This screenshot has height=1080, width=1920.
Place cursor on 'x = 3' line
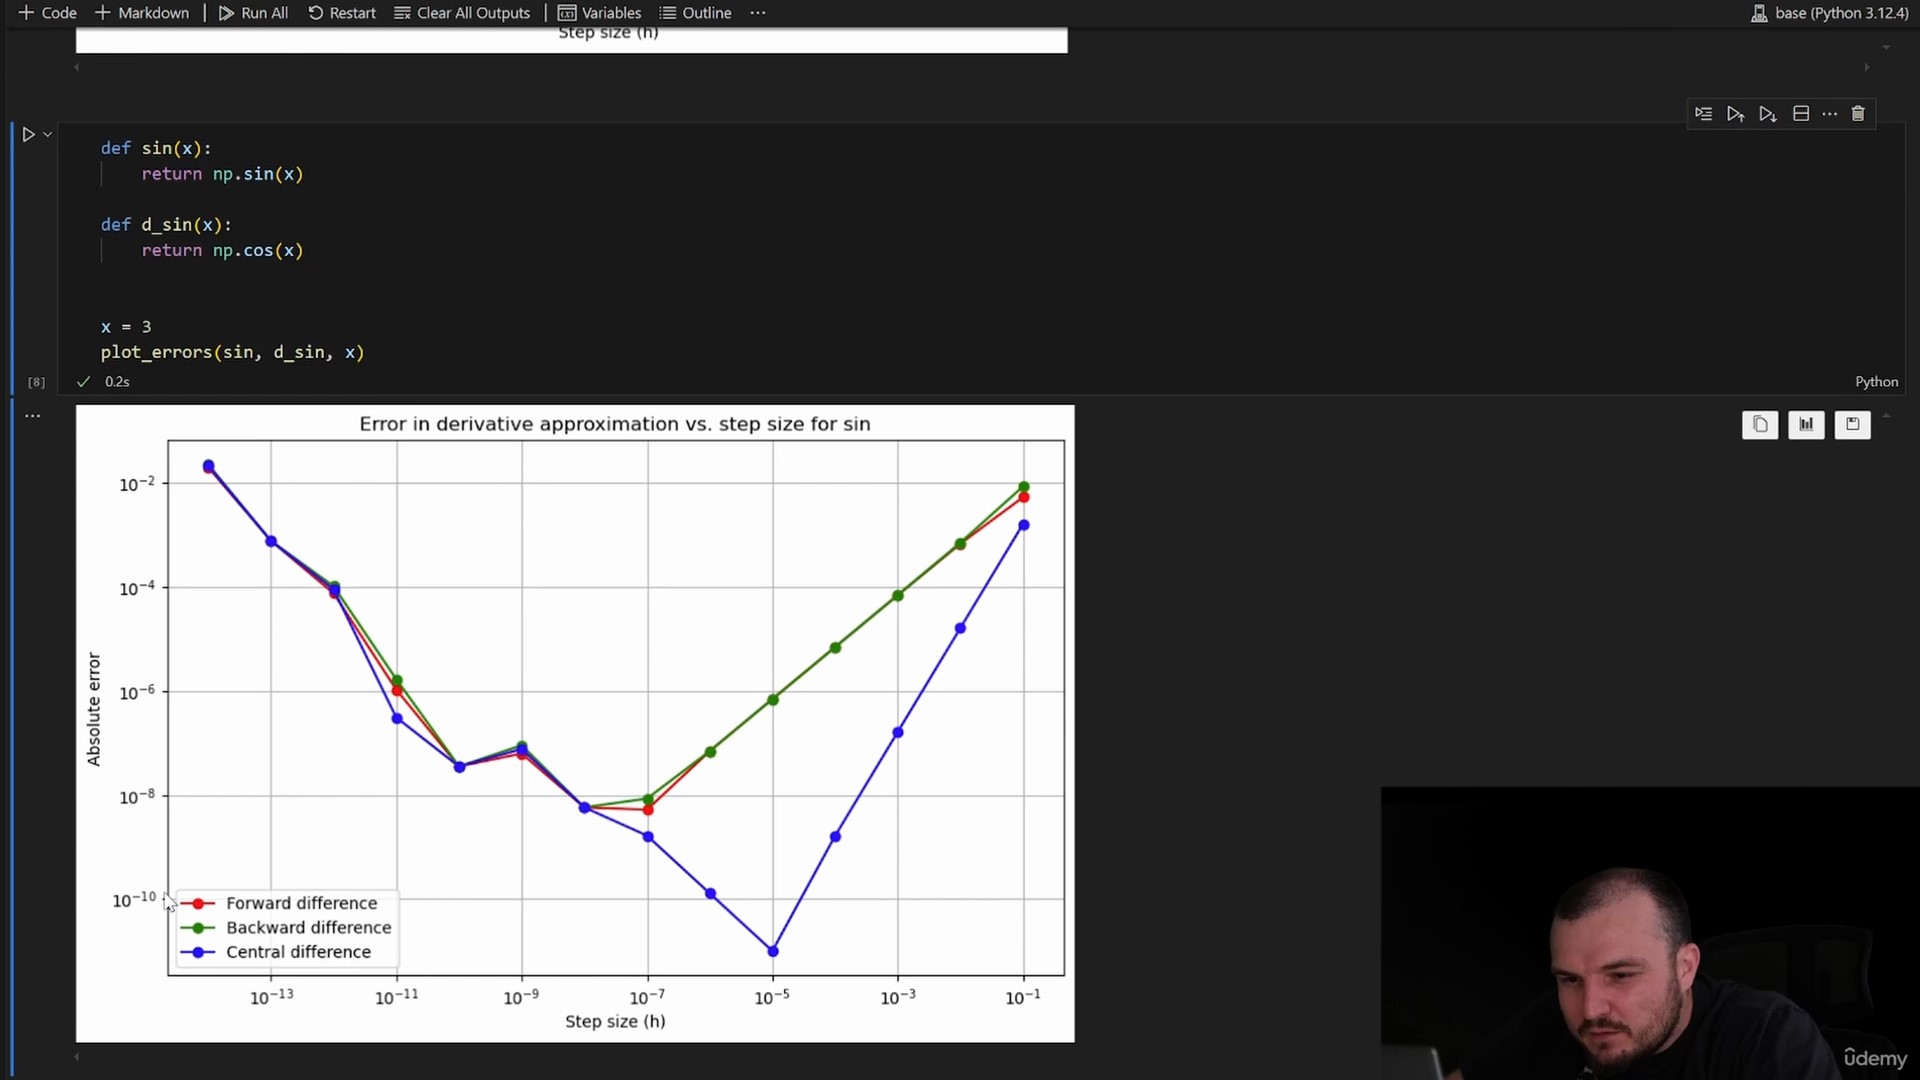coord(126,327)
